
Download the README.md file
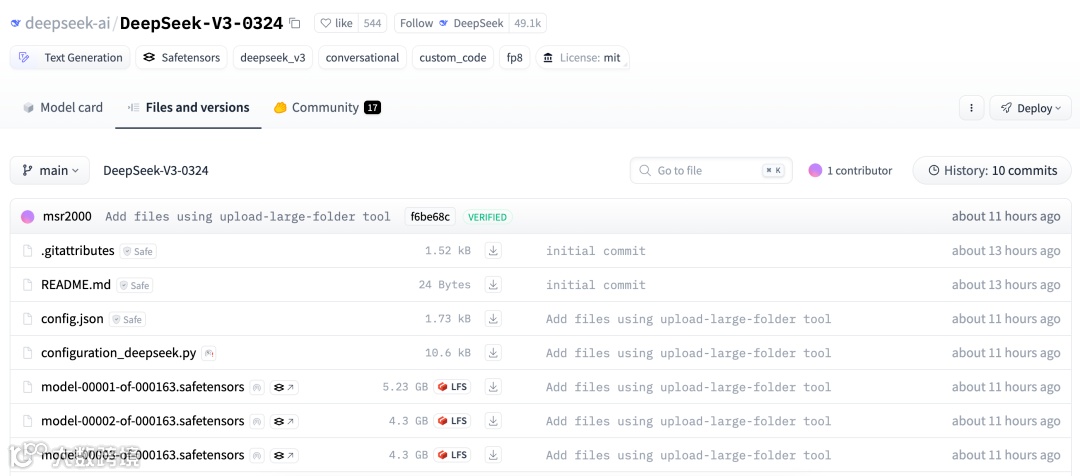[493, 284]
